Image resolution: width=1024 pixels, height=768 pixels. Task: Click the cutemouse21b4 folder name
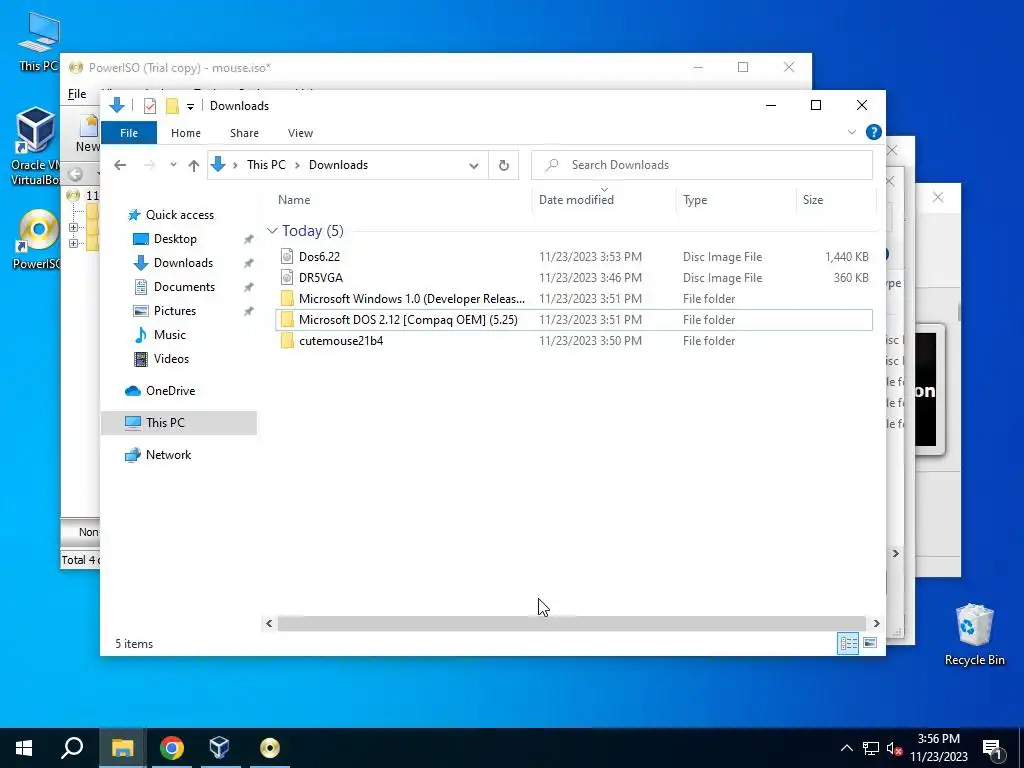341,340
